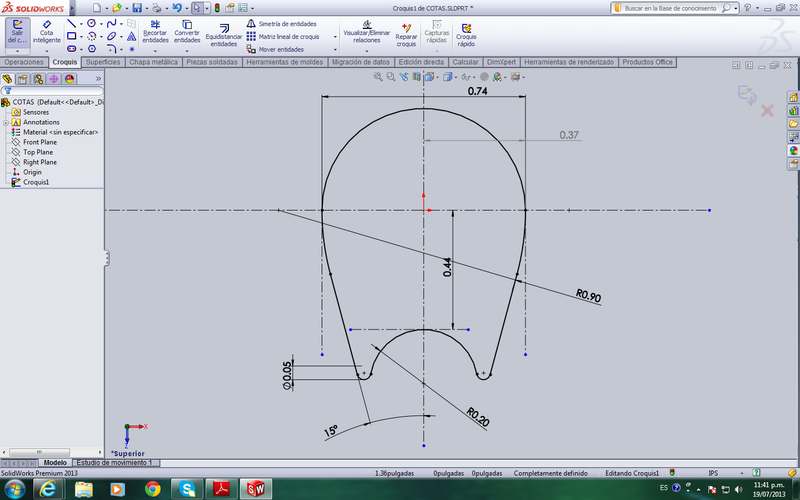Open Estudio de movimiento 1 tab

[x=114, y=463]
